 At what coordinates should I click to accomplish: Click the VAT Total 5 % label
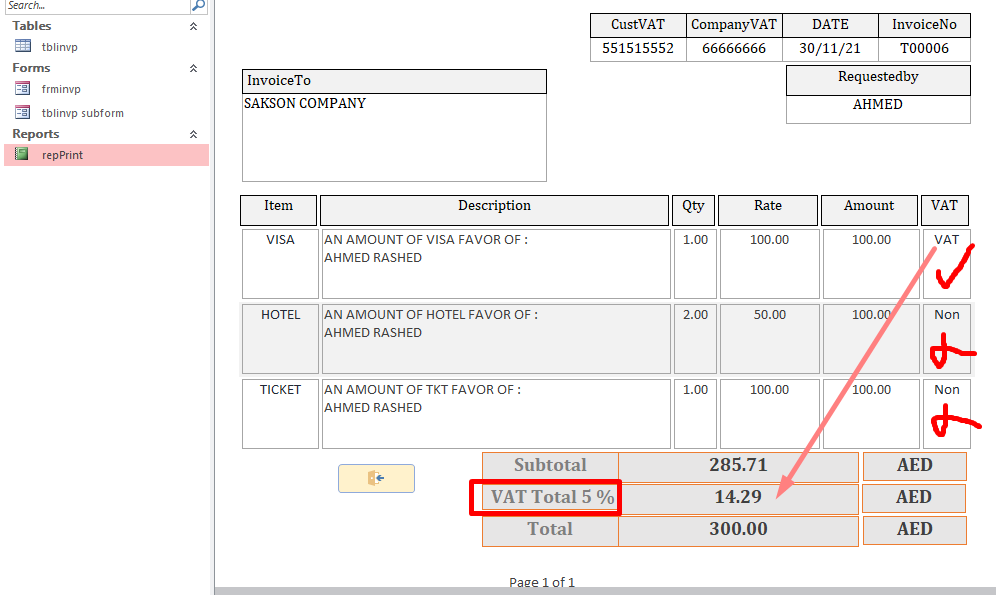[x=551, y=497]
